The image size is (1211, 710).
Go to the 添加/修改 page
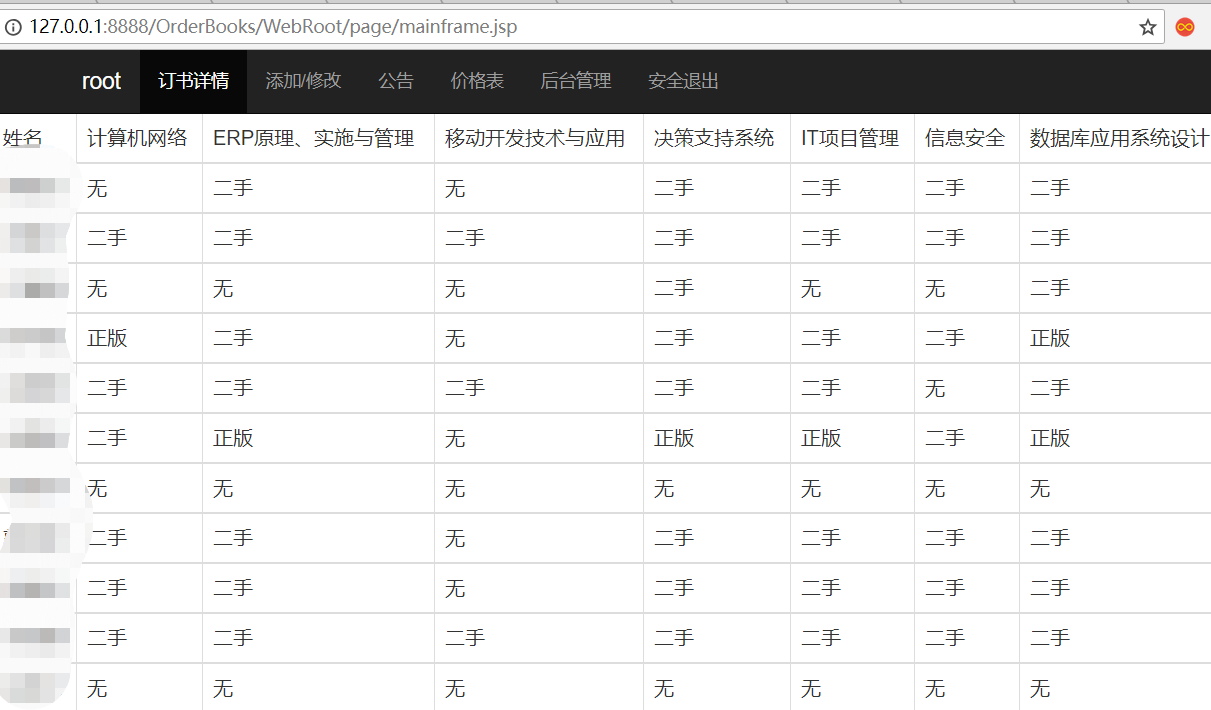click(303, 82)
